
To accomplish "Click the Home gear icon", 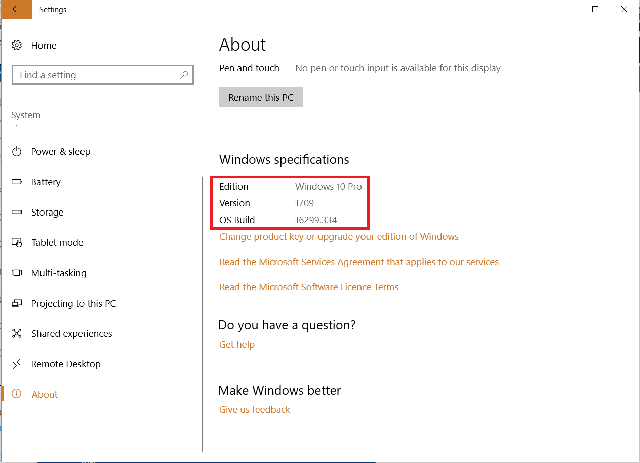I will pos(17,45).
